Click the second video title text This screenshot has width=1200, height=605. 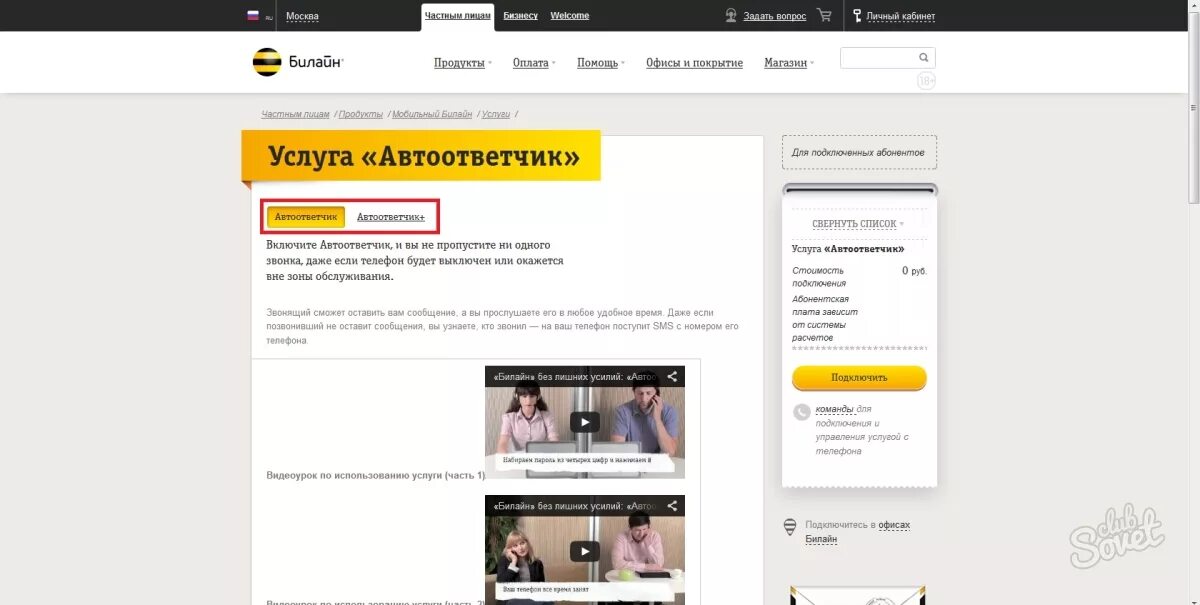574,506
